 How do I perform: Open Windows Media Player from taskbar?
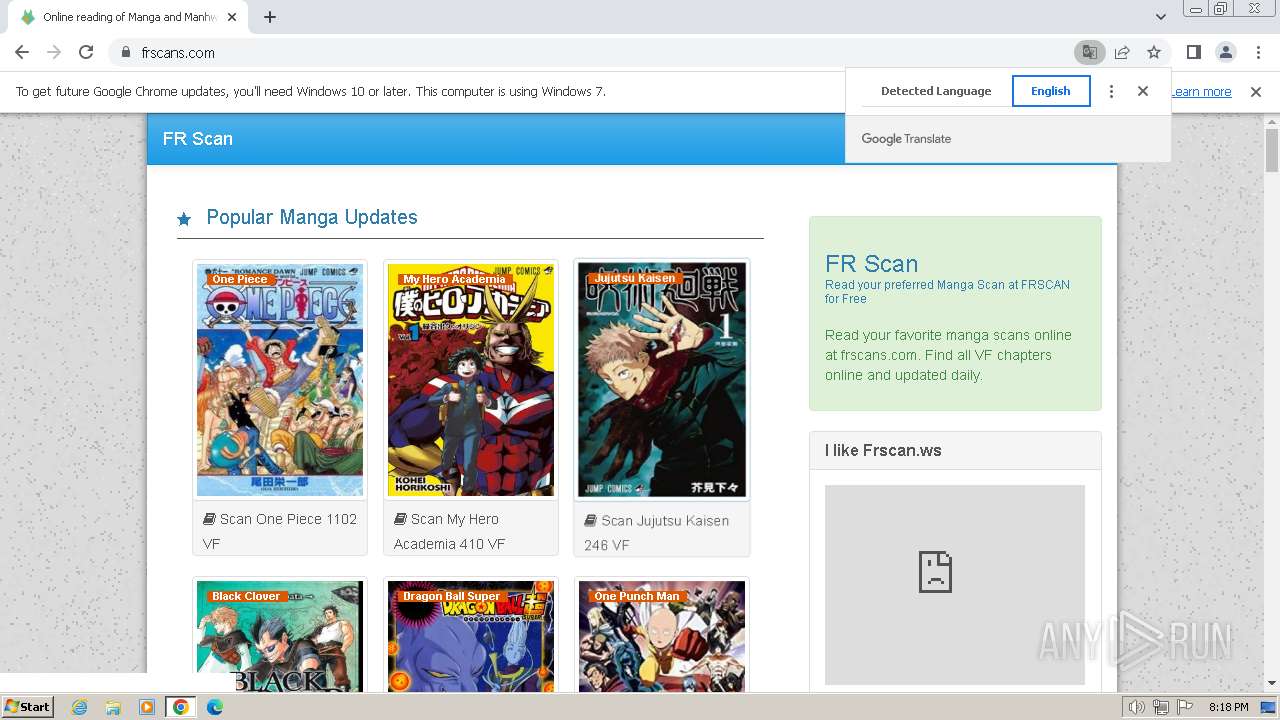147,707
